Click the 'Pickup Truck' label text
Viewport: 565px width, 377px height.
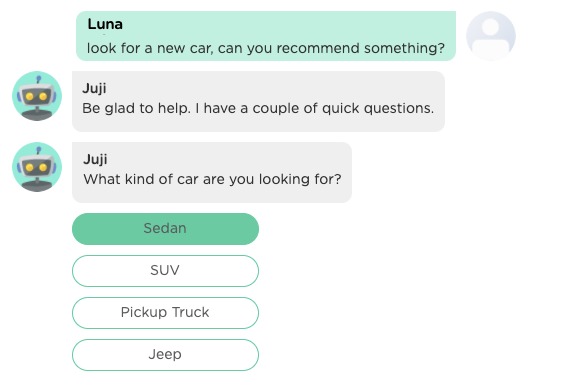tap(165, 312)
